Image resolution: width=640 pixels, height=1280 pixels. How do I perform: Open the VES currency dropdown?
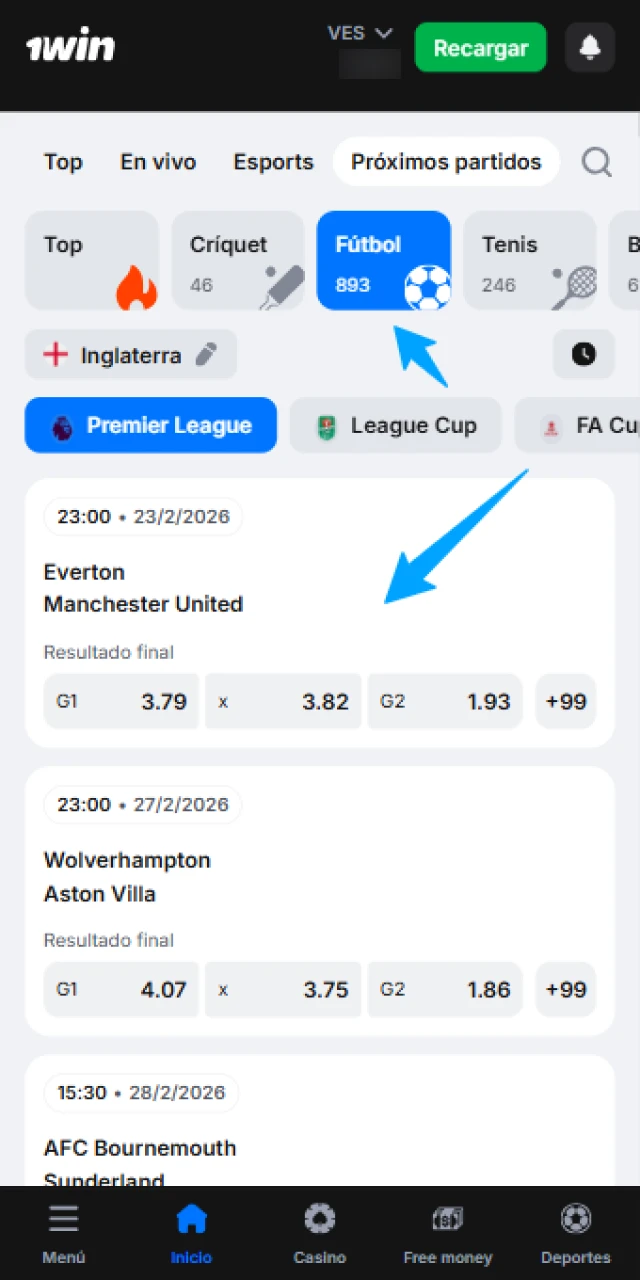pyautogui.click(x=361, y=32)
